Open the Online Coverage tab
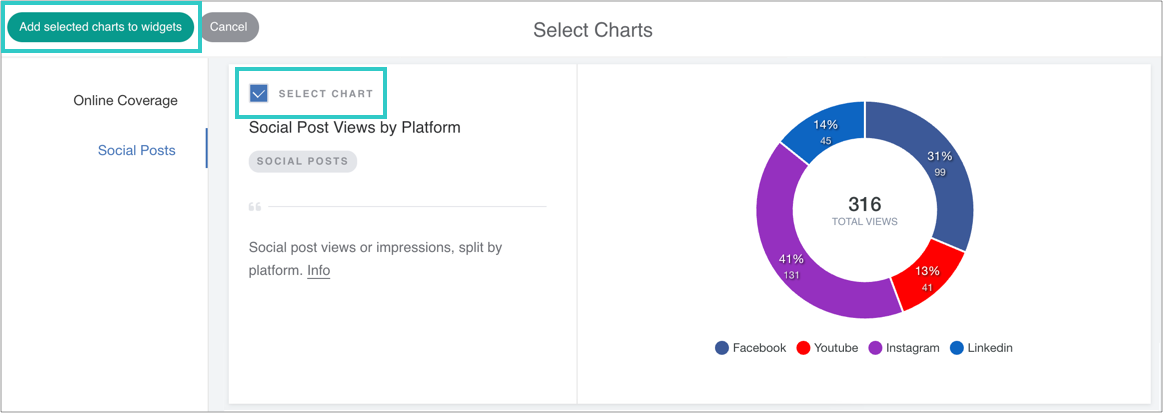The image size is (1163, 413). click(125, 100)
